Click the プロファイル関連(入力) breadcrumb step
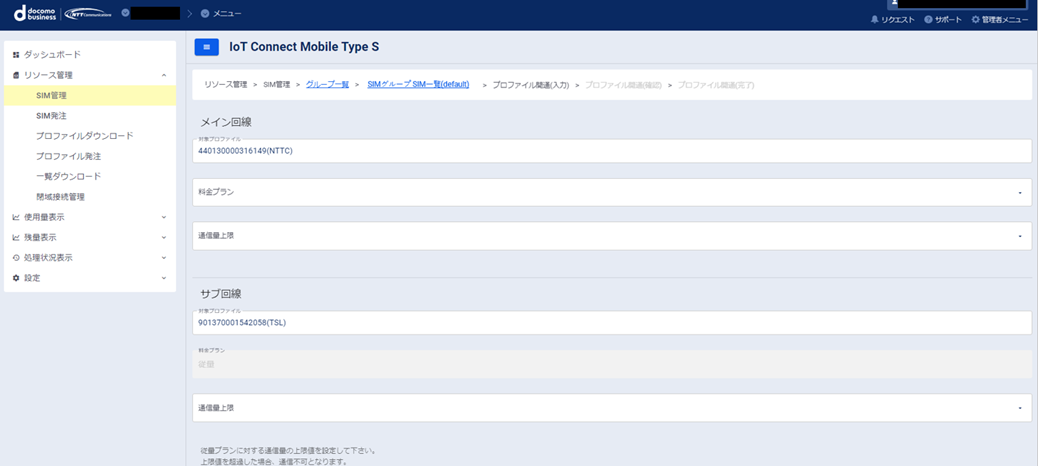Image resolution: width=1038 pixels, height=466 pixels. [531, 85]
